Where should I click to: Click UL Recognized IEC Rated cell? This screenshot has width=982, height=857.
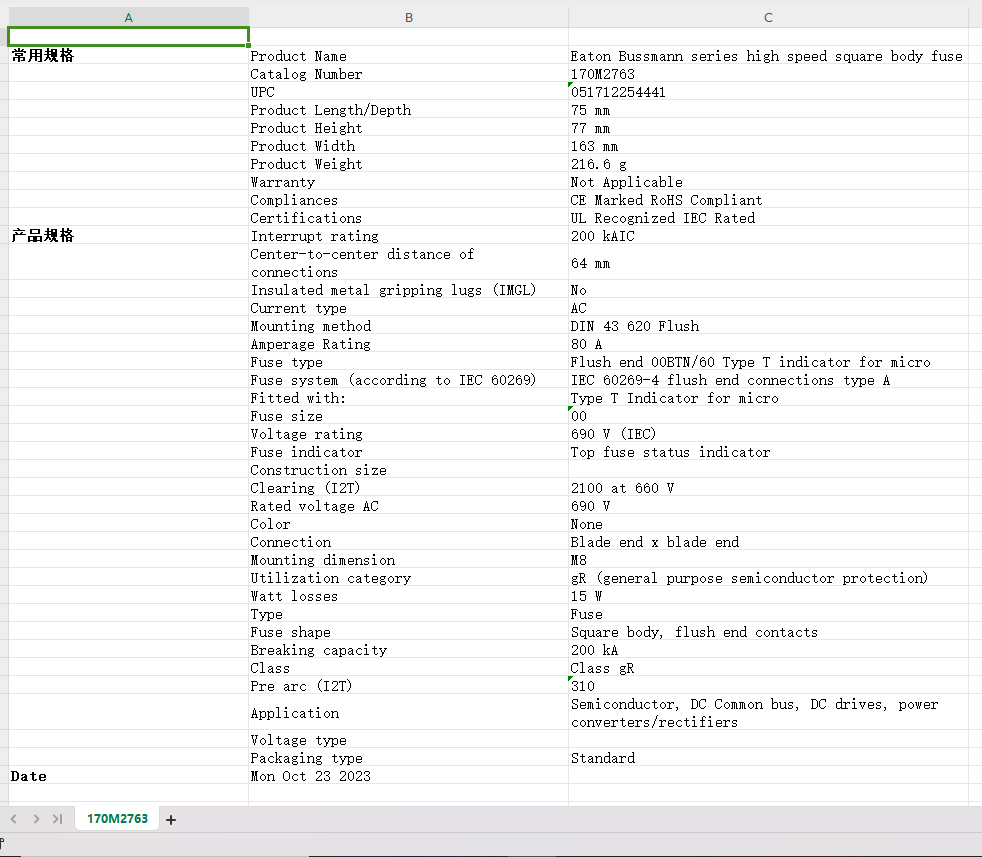pyautogui.click(x=768, y=218)
